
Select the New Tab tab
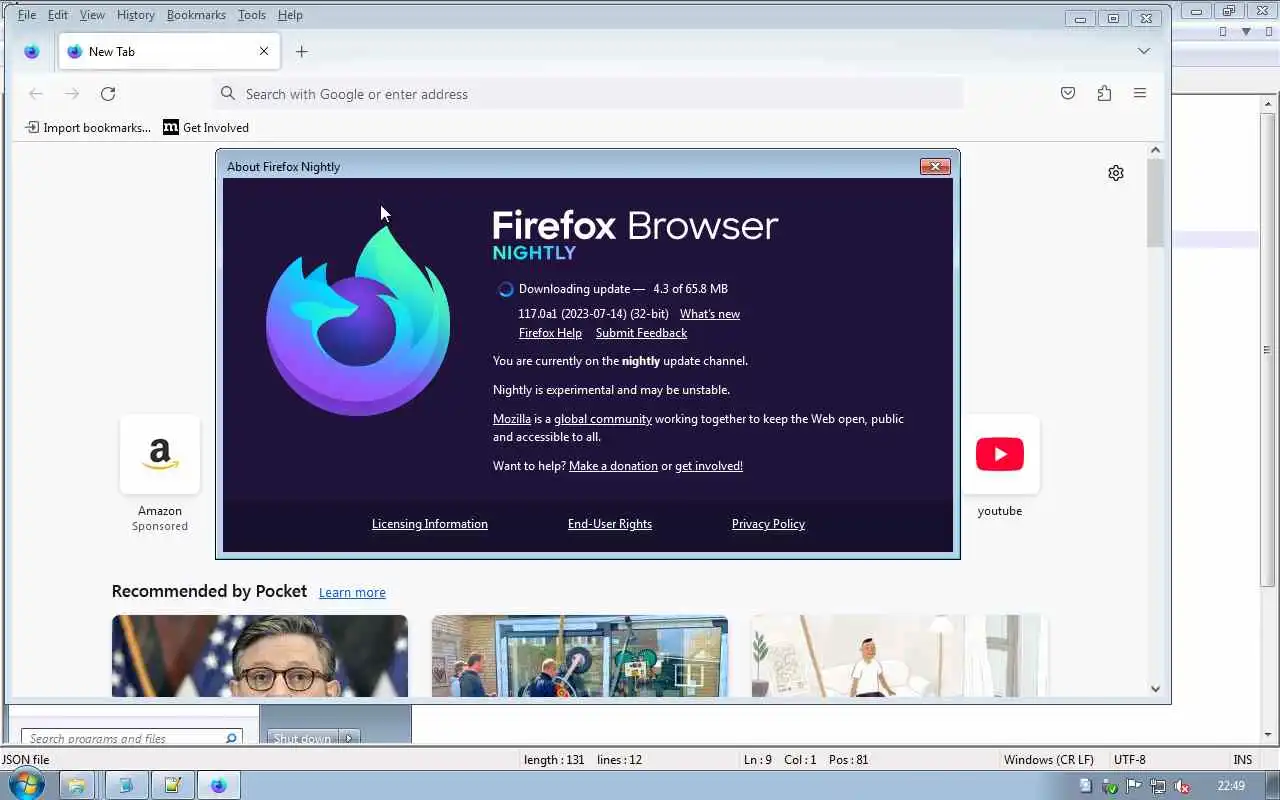(x=169, y=51)
